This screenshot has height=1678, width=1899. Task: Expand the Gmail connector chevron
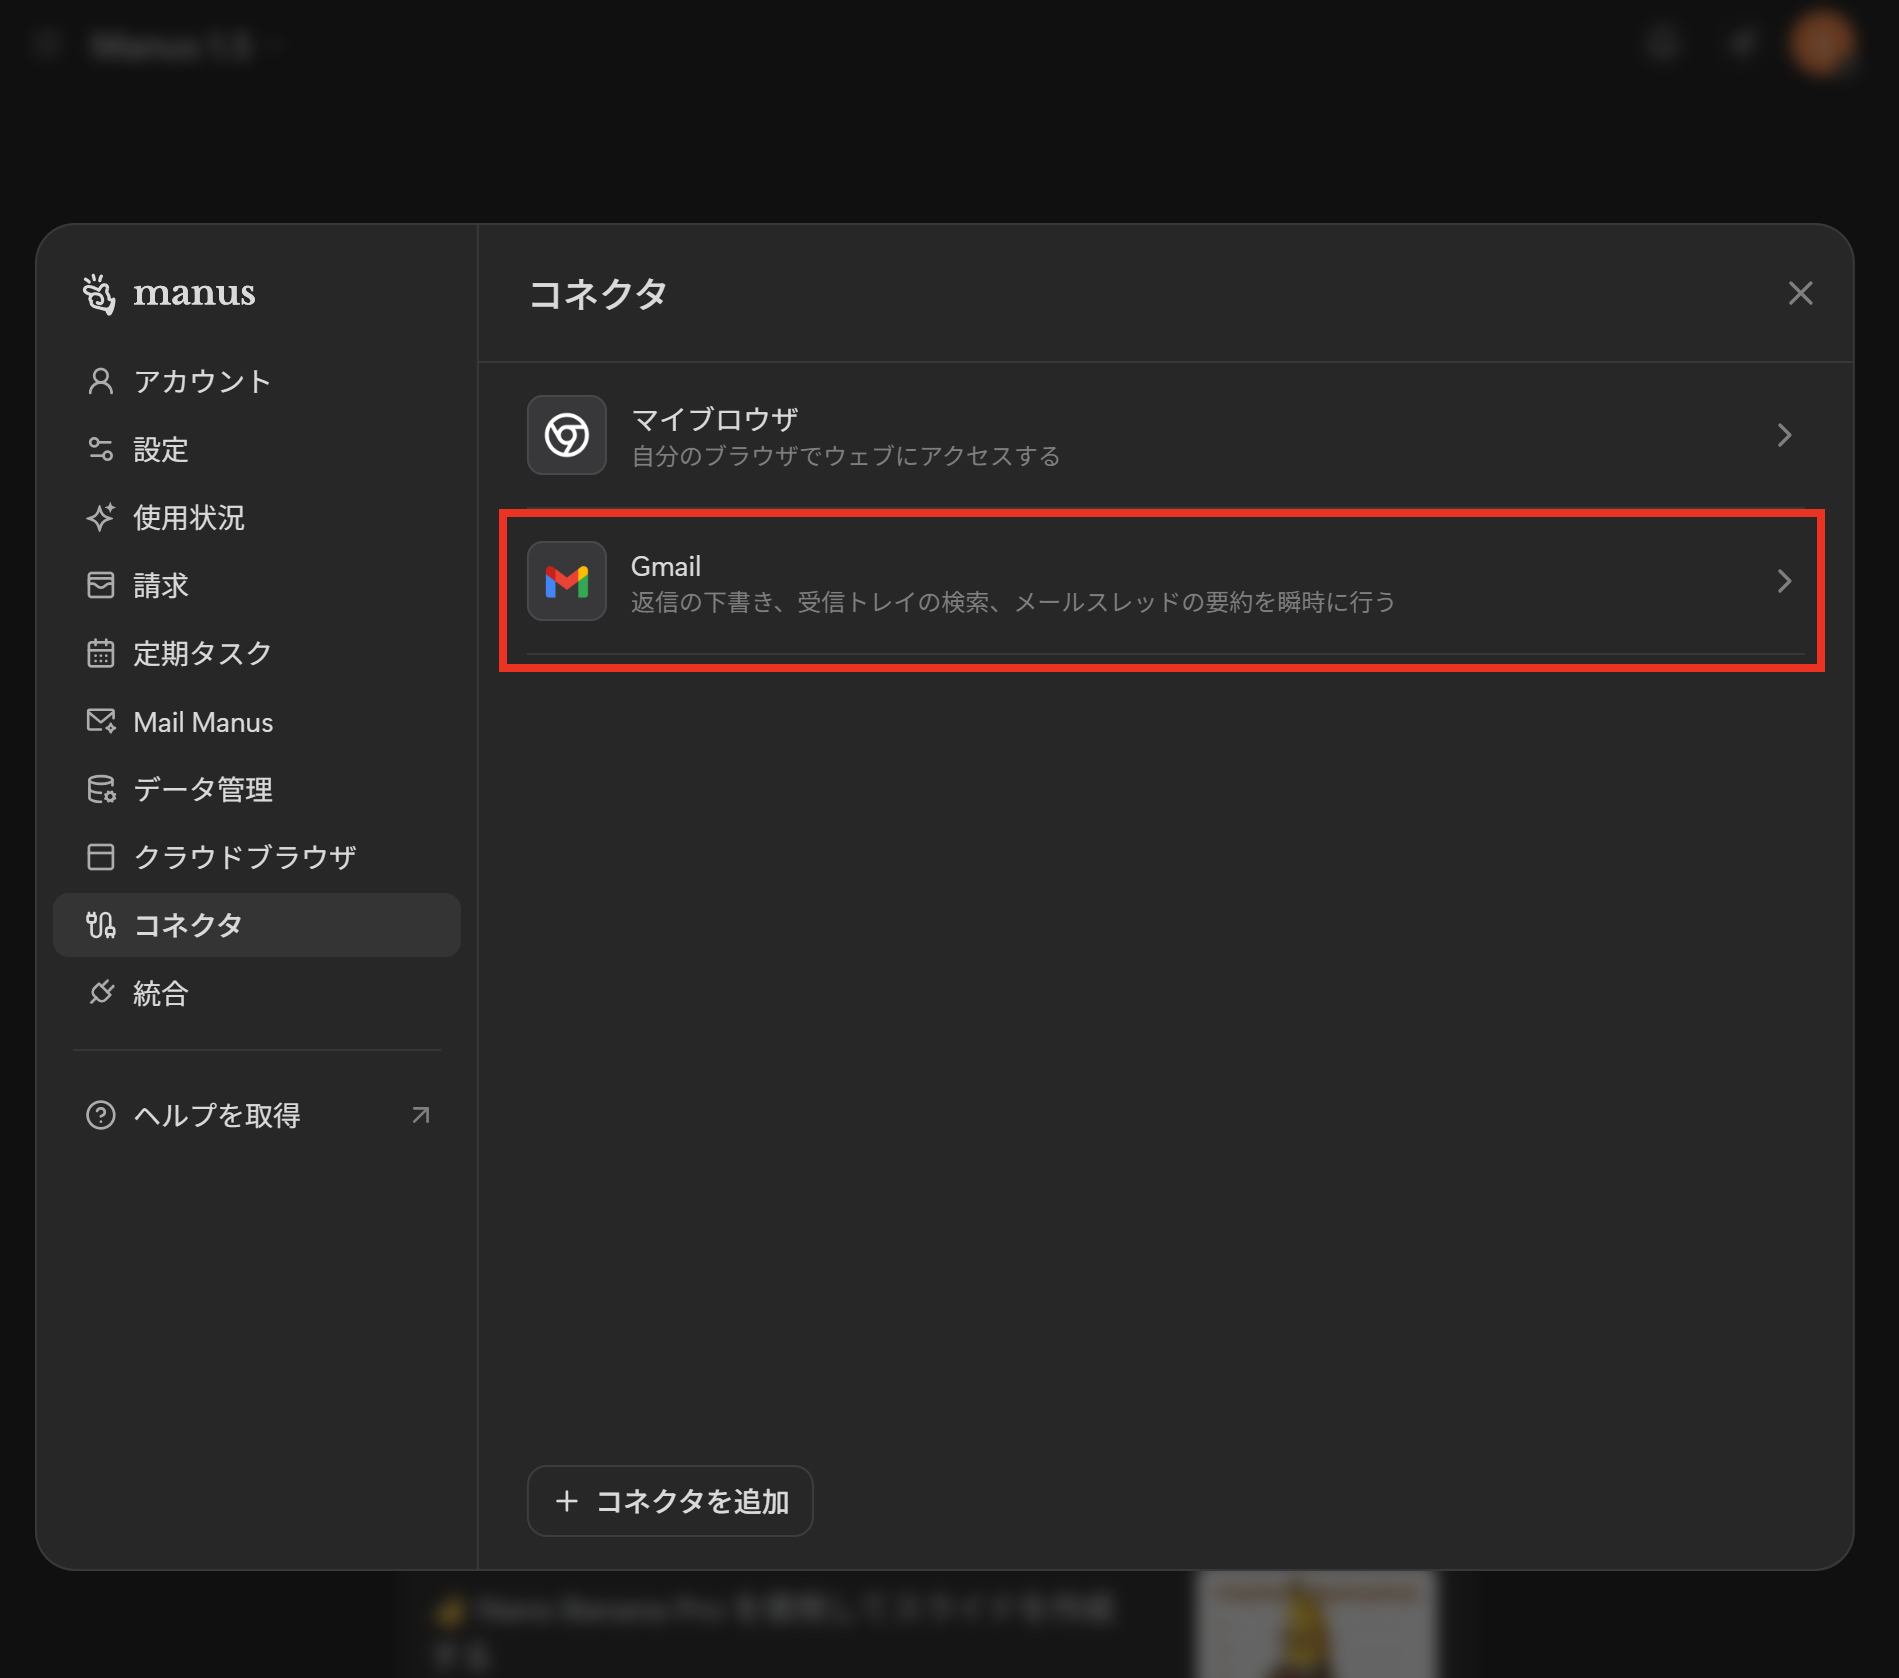(x=1784, y=581)
